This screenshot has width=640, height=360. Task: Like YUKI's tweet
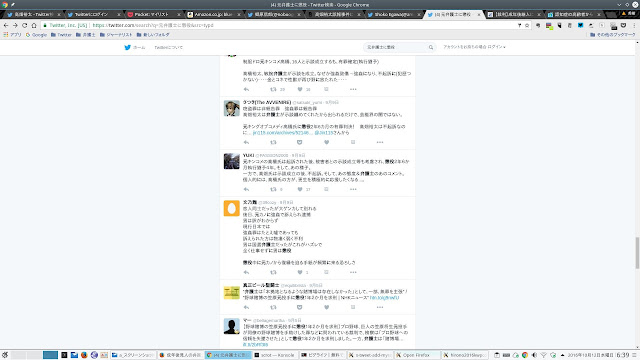[300, 189]
